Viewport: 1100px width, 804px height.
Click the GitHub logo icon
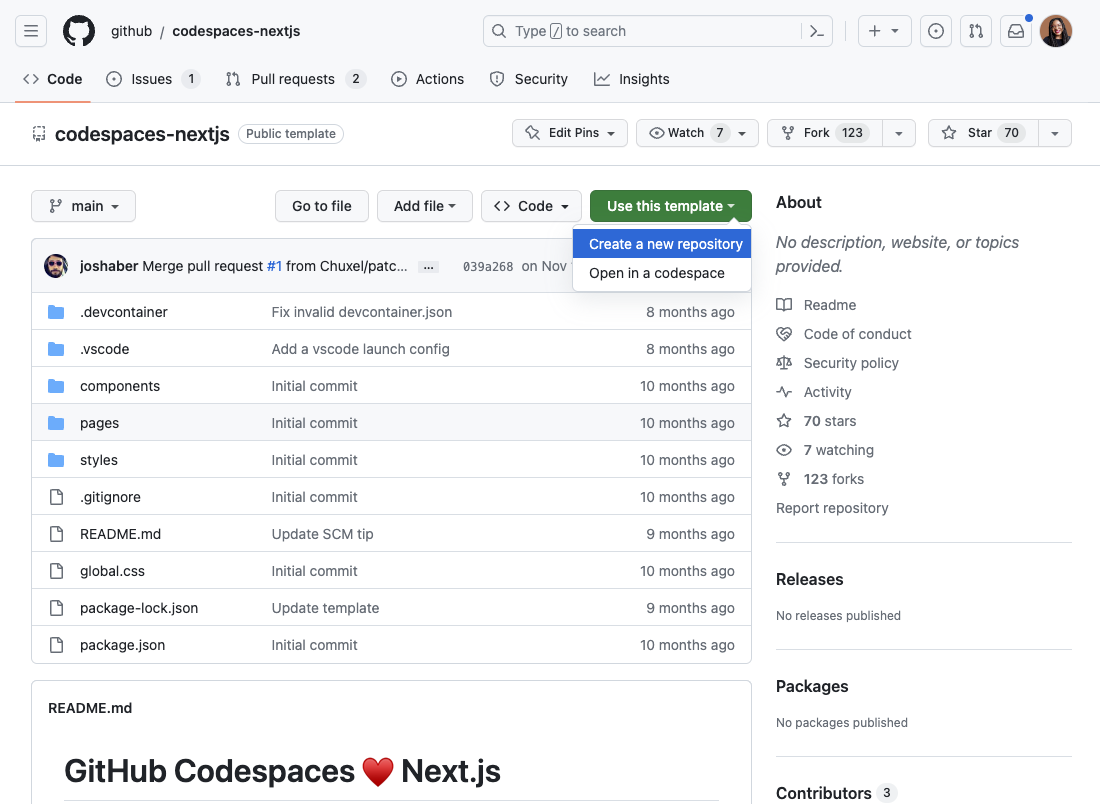[x=79, y=31]
